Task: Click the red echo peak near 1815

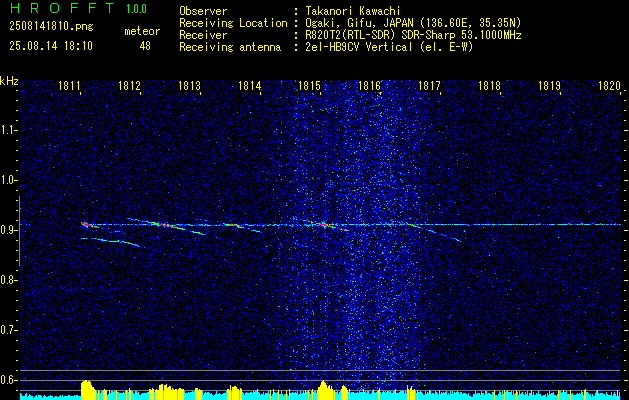Action: pos(325,225)
